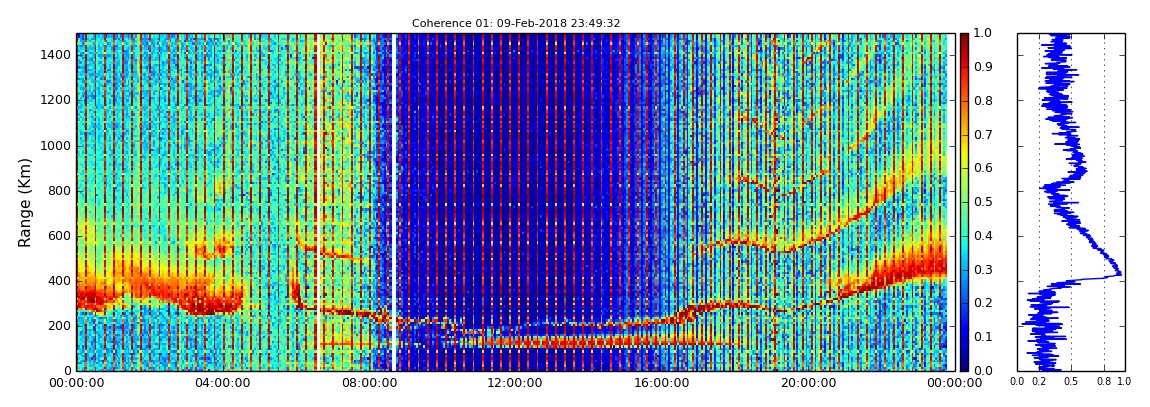Click the 08:00:00 time axis label

367,384
